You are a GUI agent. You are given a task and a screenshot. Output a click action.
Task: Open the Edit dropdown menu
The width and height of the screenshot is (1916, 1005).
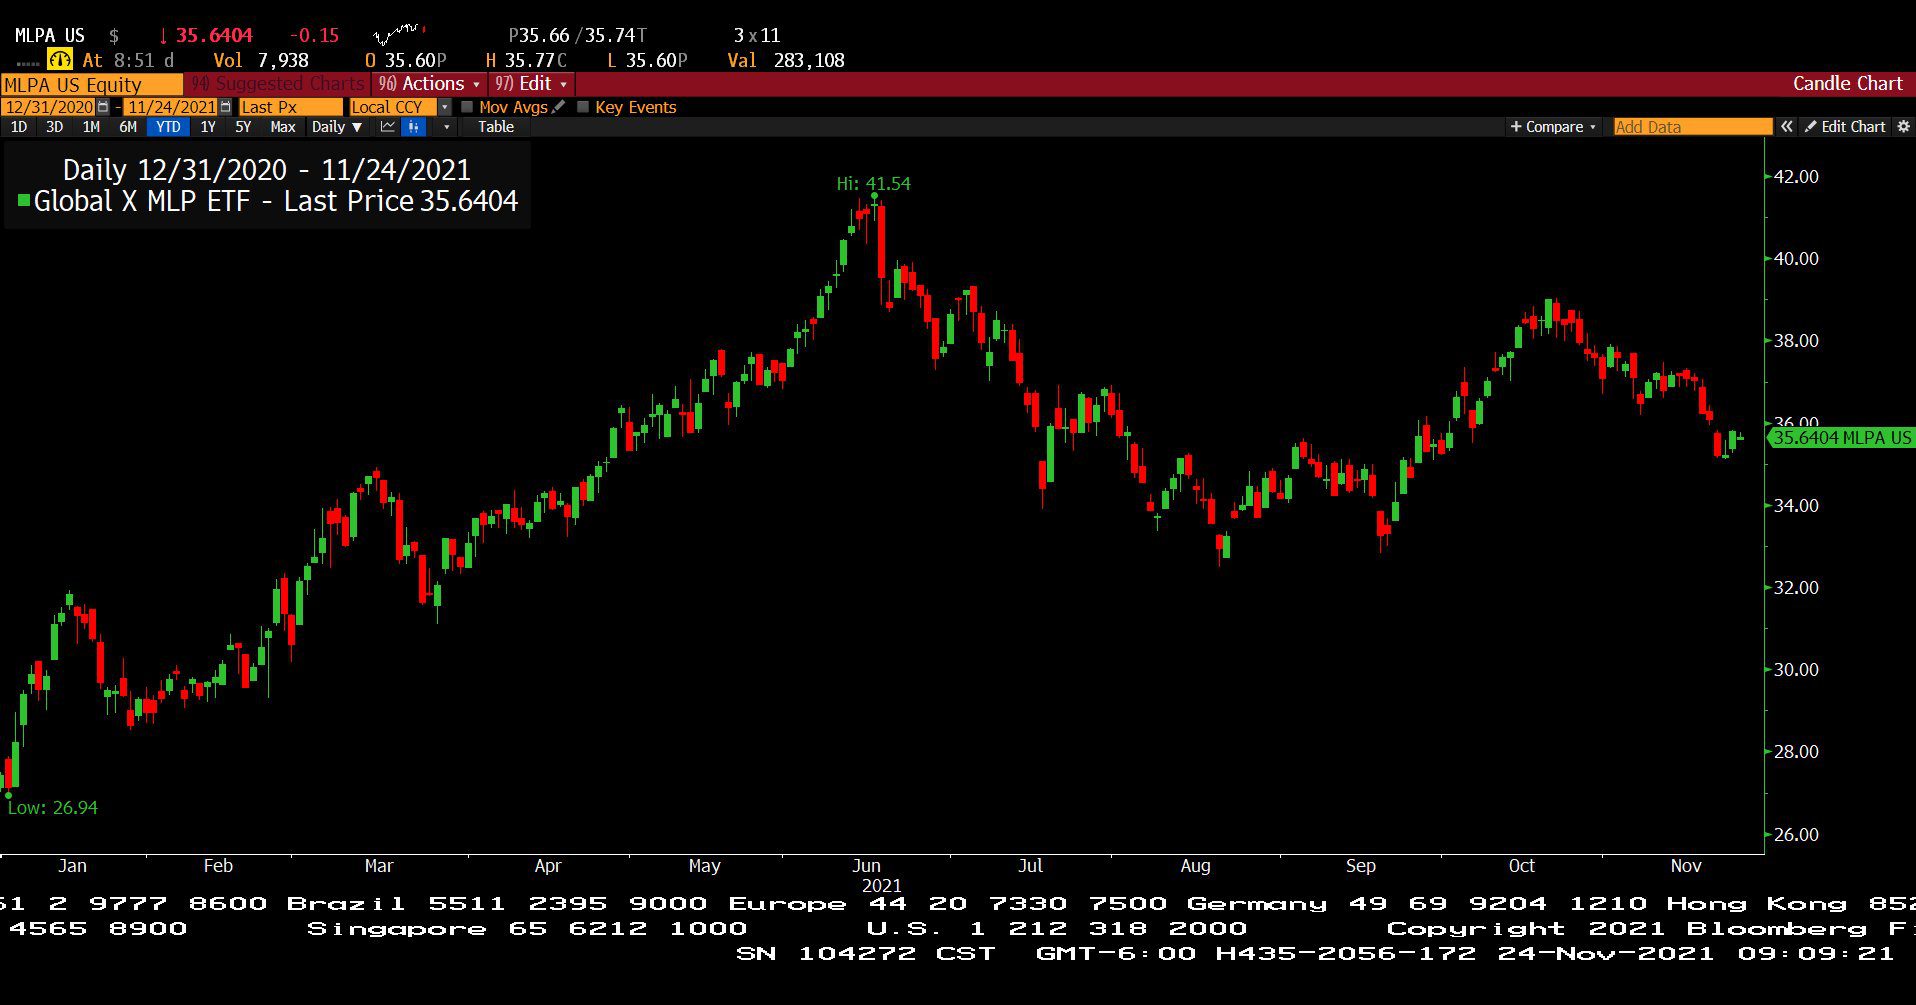pyautogui.click(x=531, y=84)
